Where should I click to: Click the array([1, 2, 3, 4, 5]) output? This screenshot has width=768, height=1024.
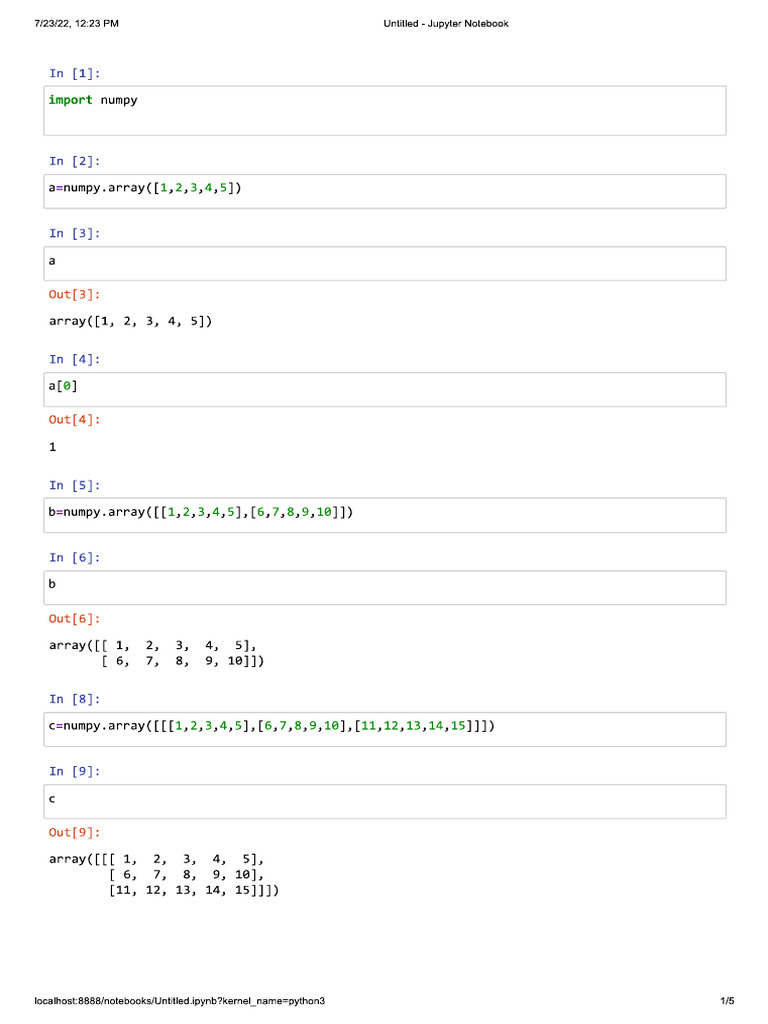tap(131, 322)
